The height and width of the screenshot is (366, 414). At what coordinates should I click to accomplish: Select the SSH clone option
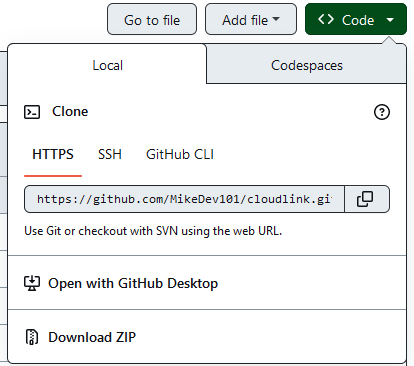click(x=110, y=154)
